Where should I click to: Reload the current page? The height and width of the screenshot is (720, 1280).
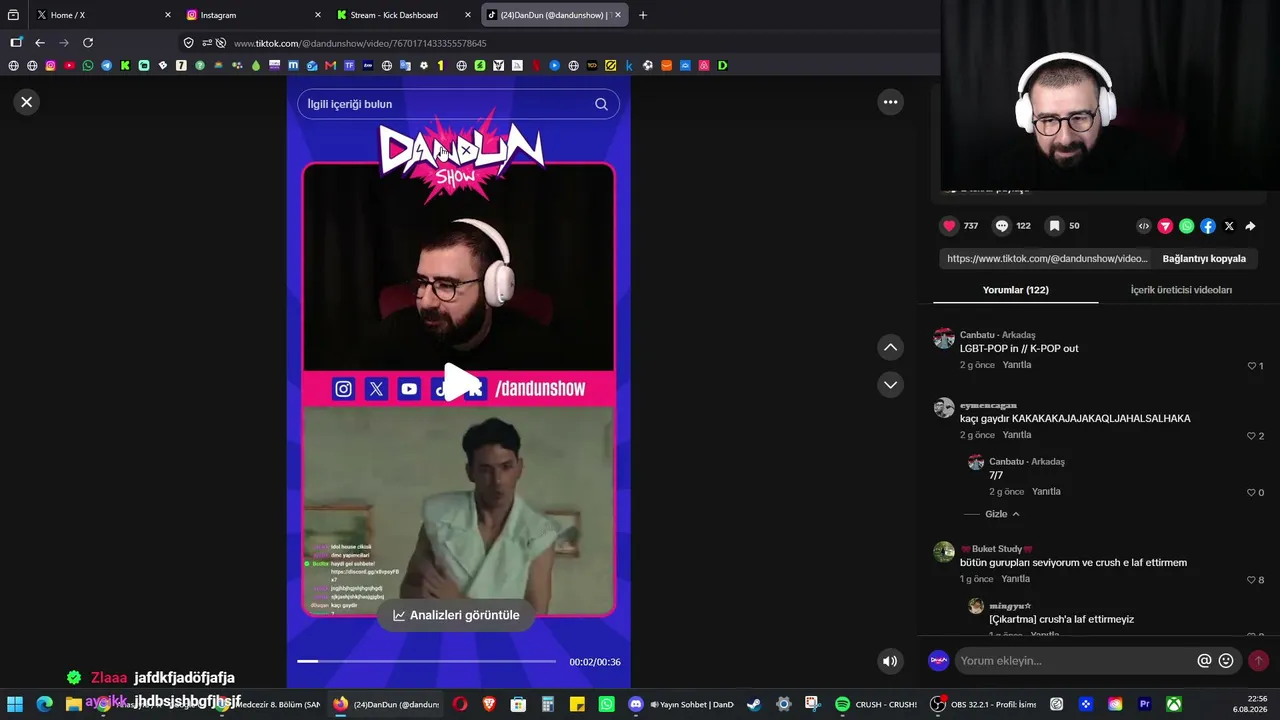coord(88,43)
